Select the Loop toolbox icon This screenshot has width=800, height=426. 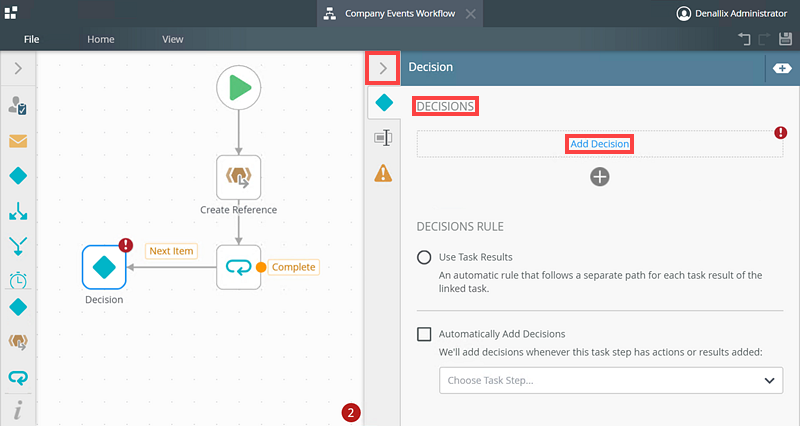click(18, 378)
